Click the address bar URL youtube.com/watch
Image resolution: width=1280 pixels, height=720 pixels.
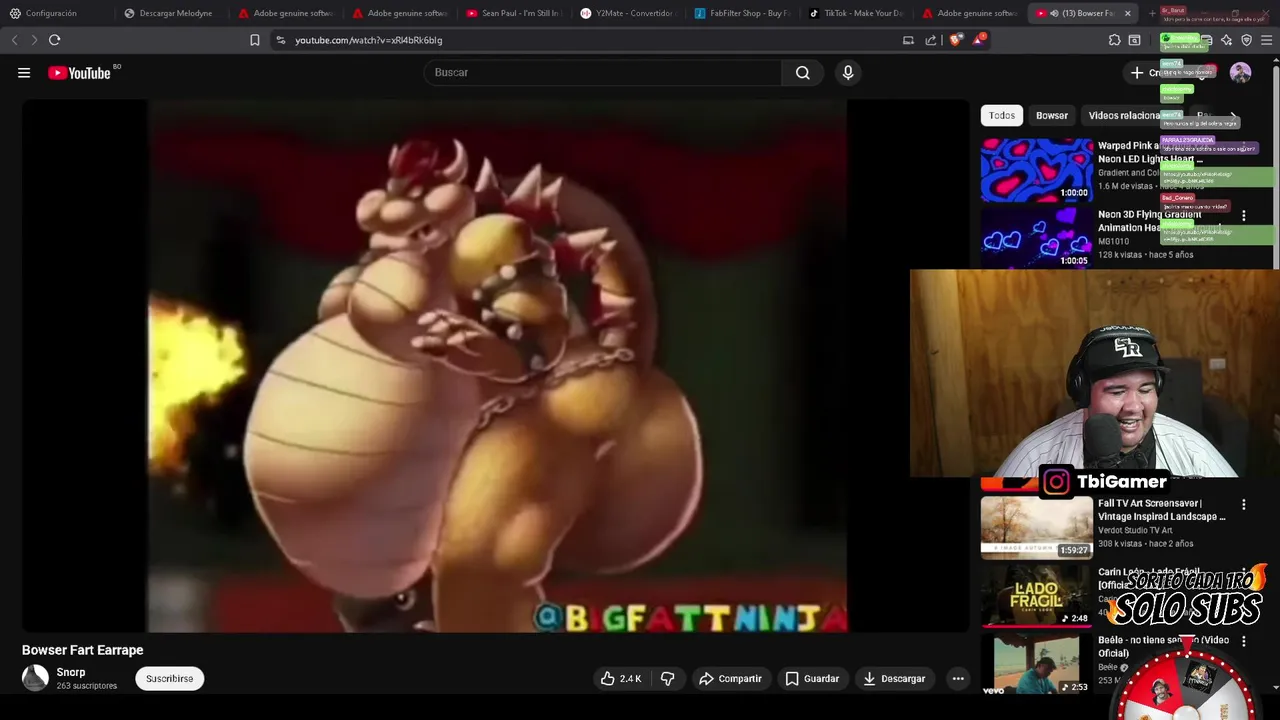tap(369, 40)
